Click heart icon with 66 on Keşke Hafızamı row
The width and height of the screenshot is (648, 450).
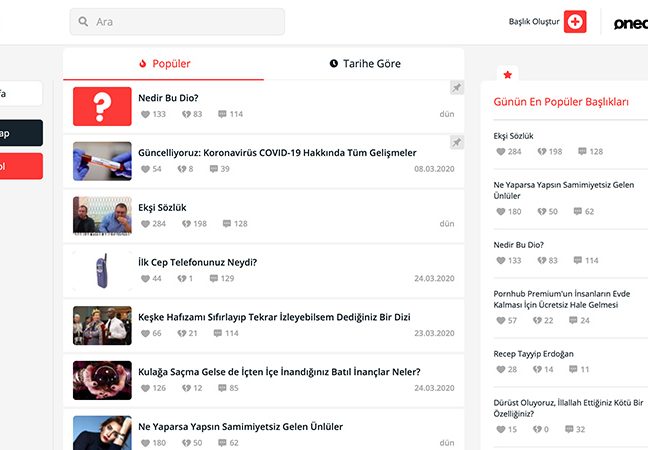point(145,333)
